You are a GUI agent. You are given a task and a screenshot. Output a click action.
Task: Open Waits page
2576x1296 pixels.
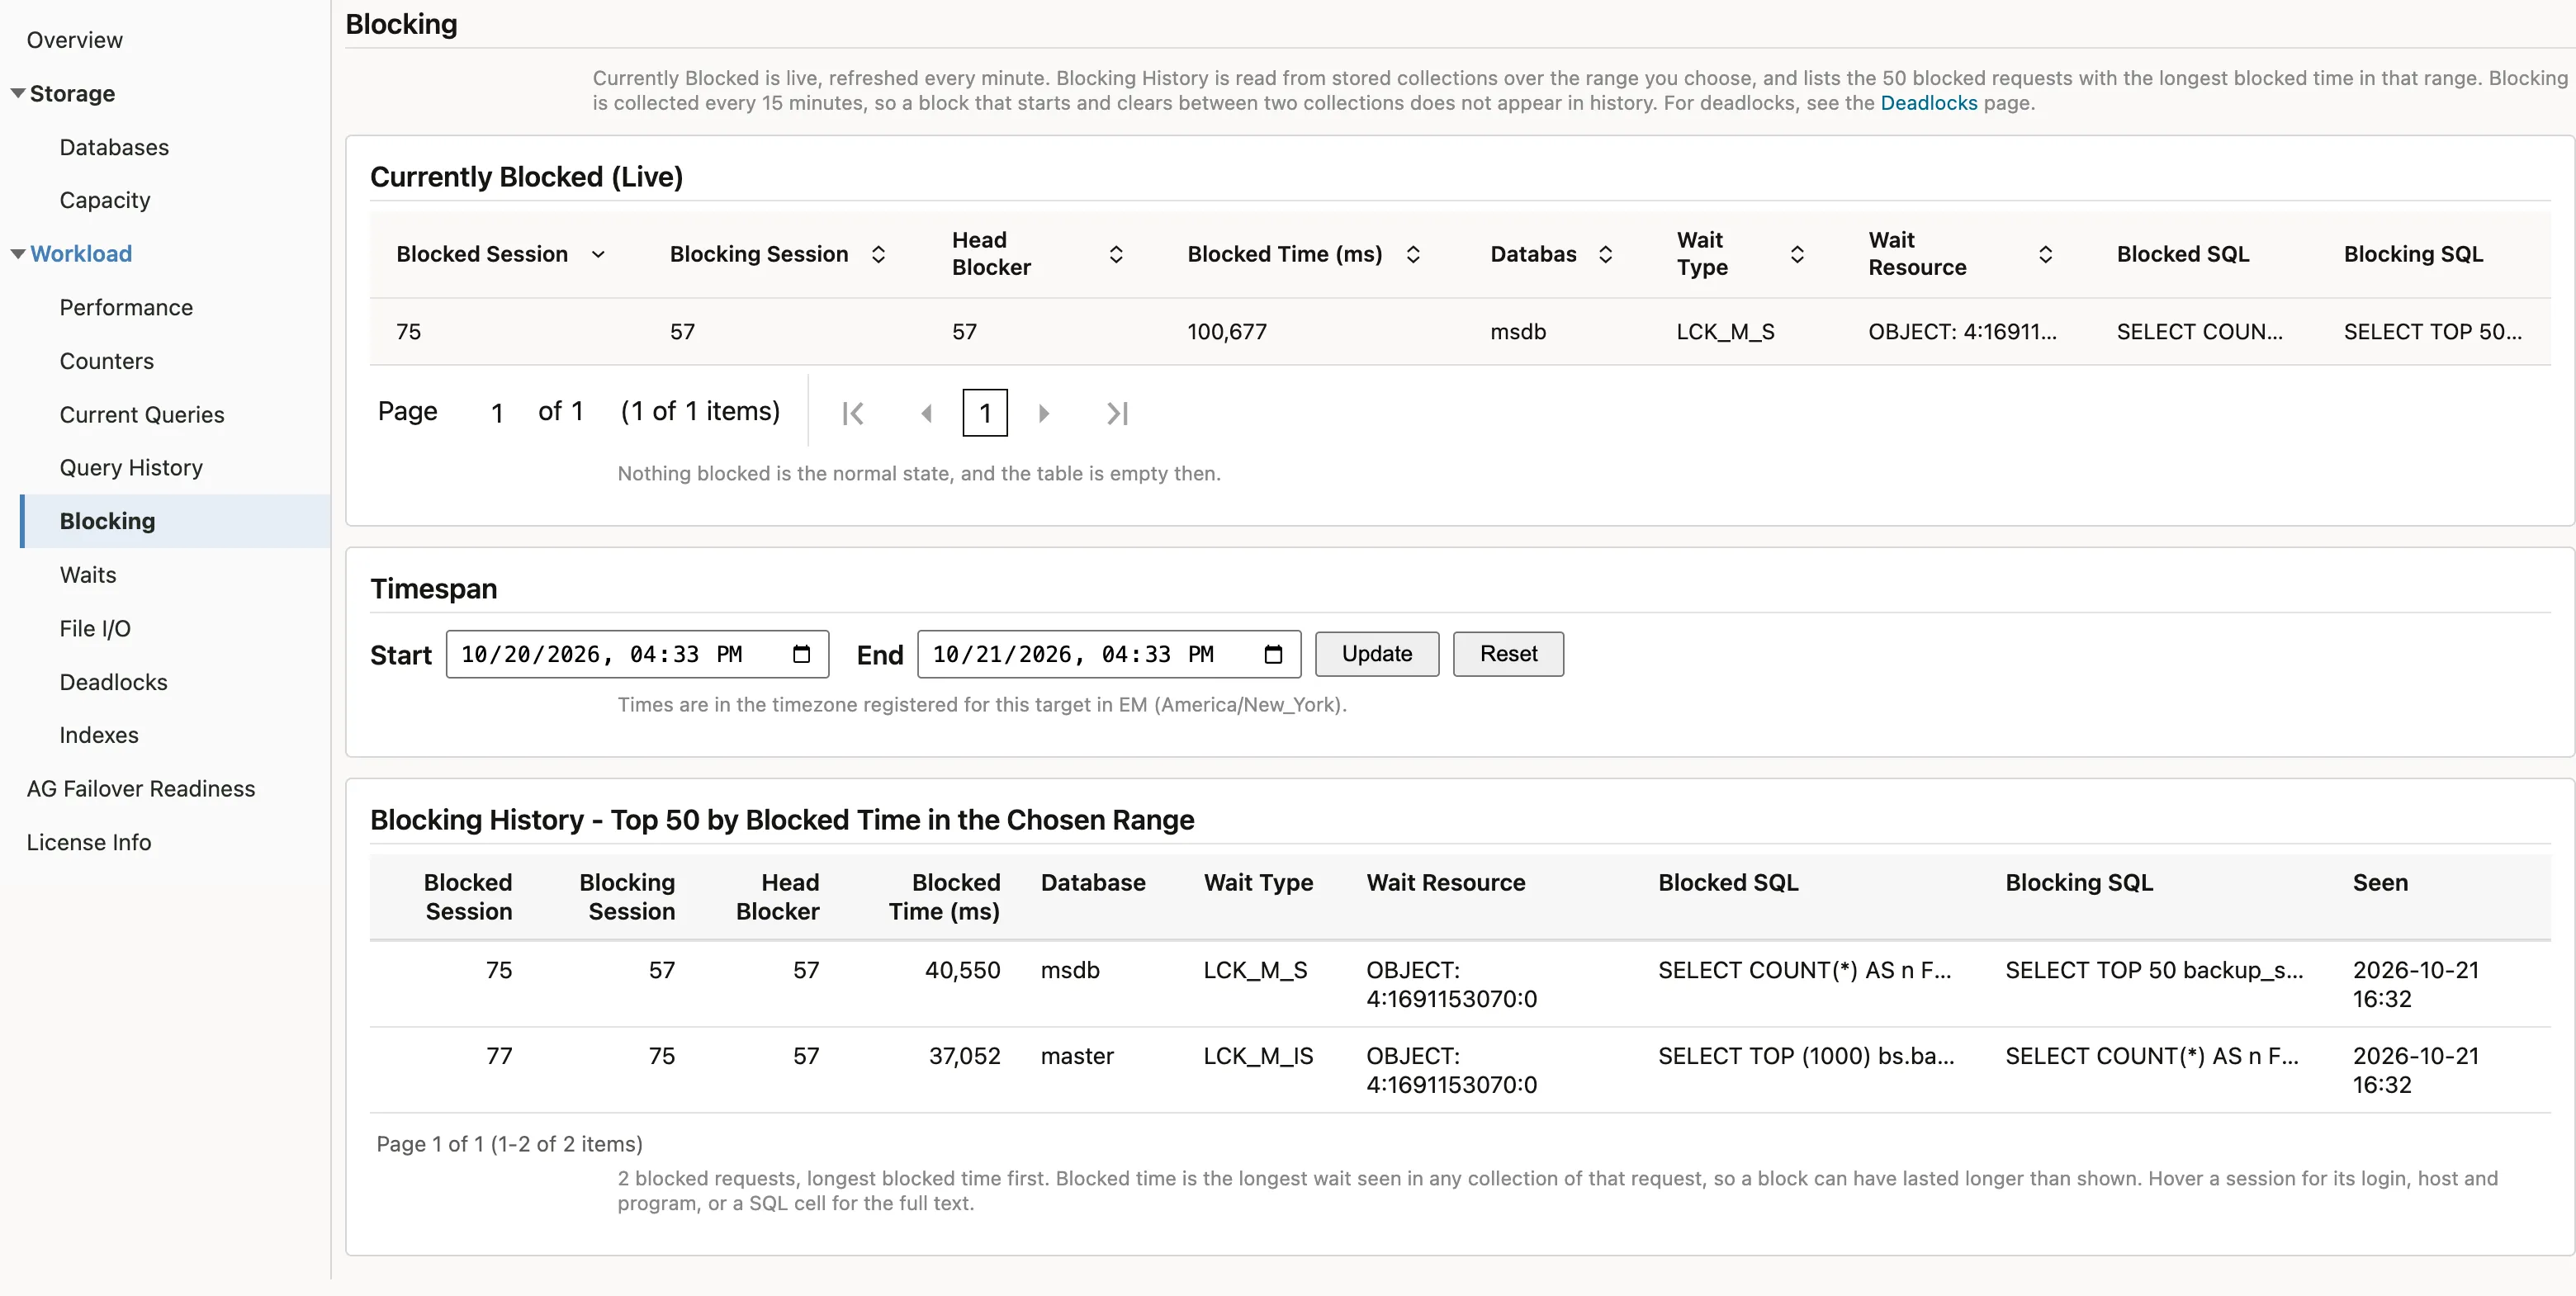[88, 575]
